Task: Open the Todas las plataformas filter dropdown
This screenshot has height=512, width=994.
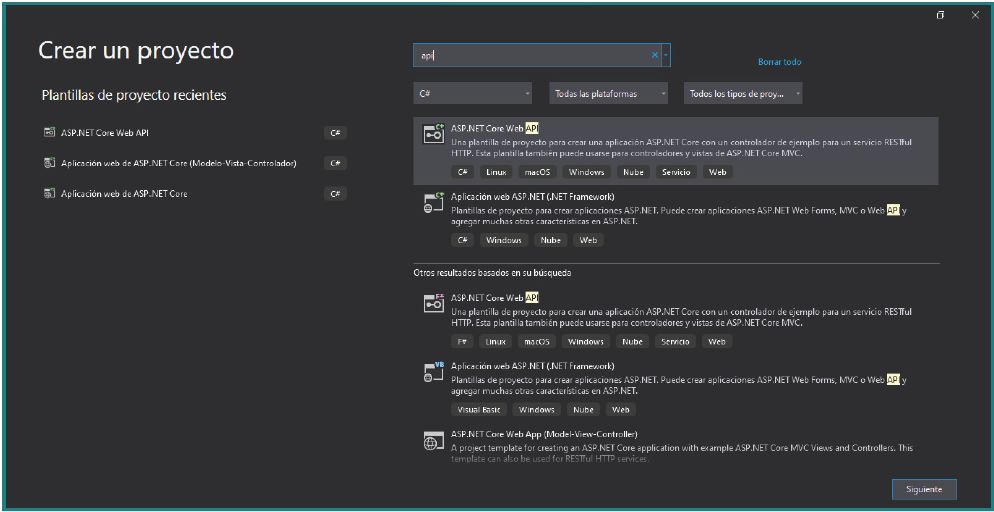Action: point(609,94)
